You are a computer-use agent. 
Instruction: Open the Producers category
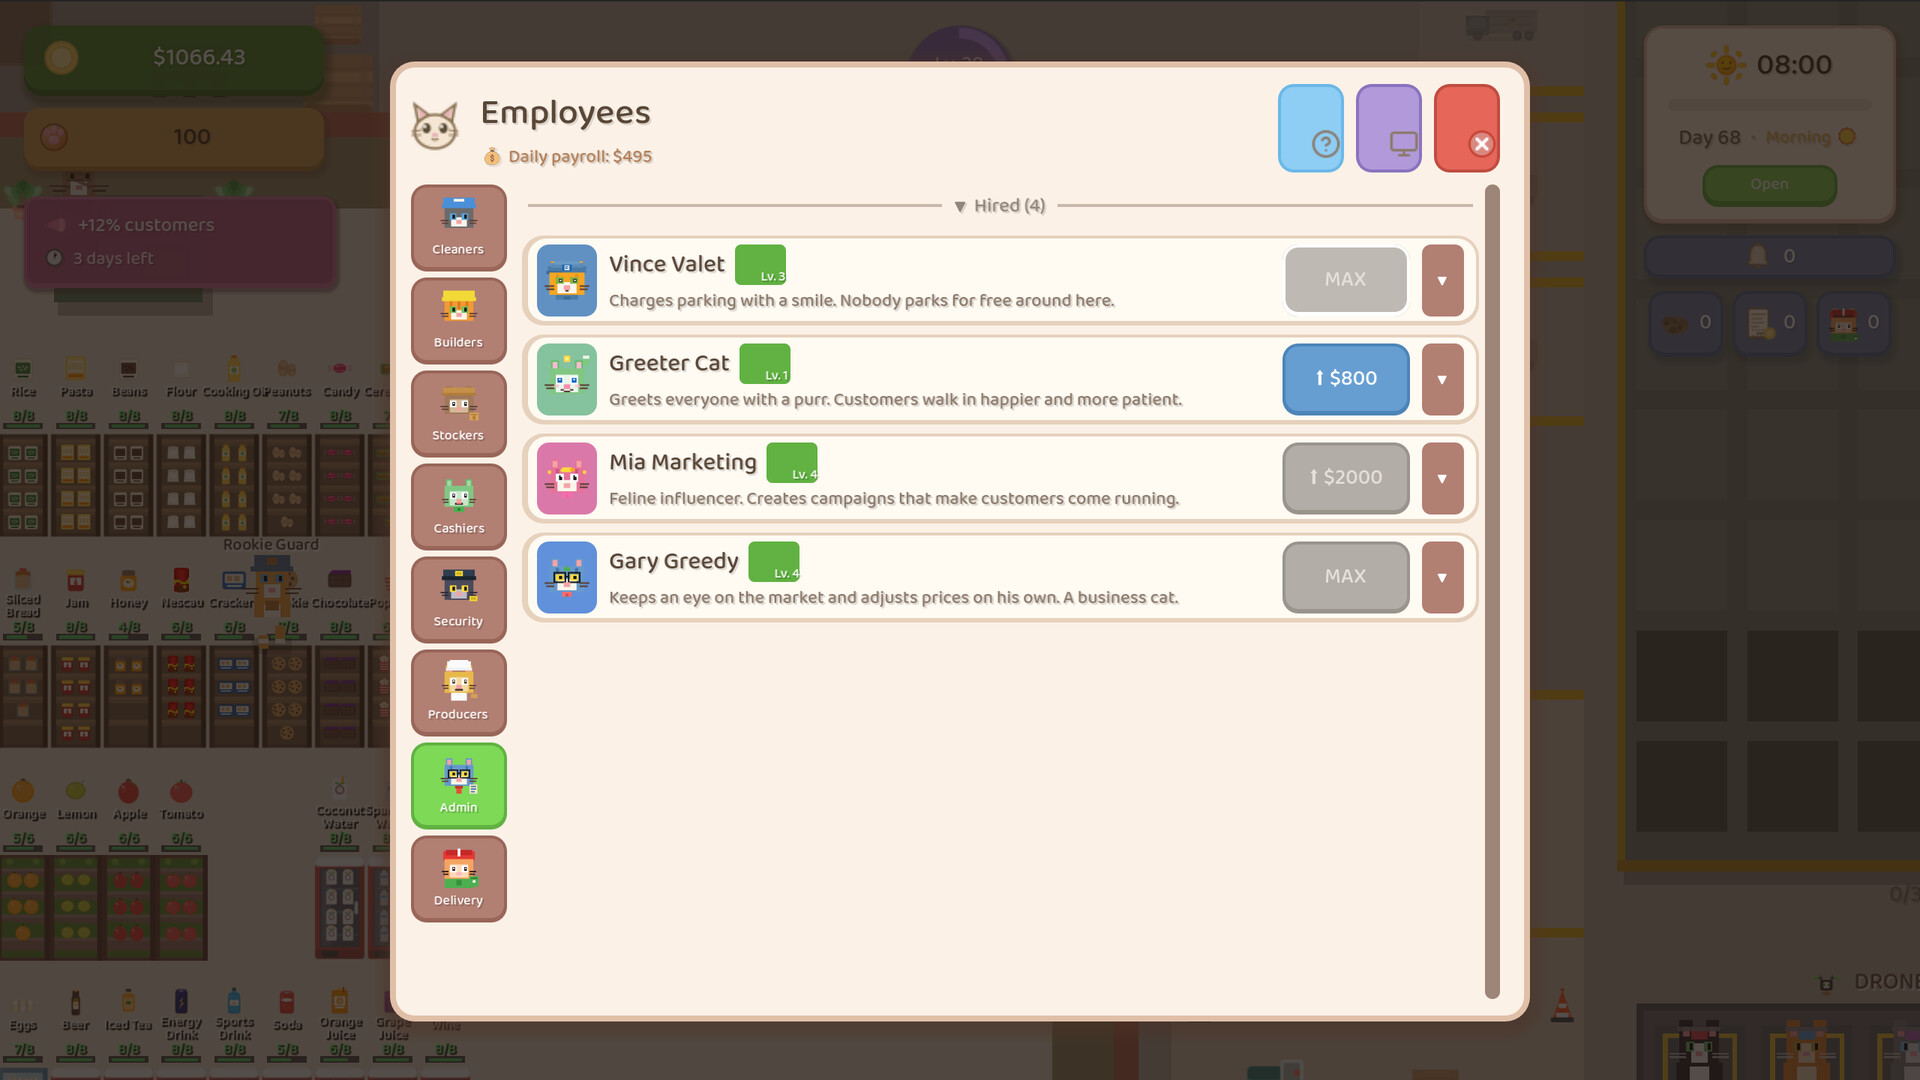[x=458, y=692]
